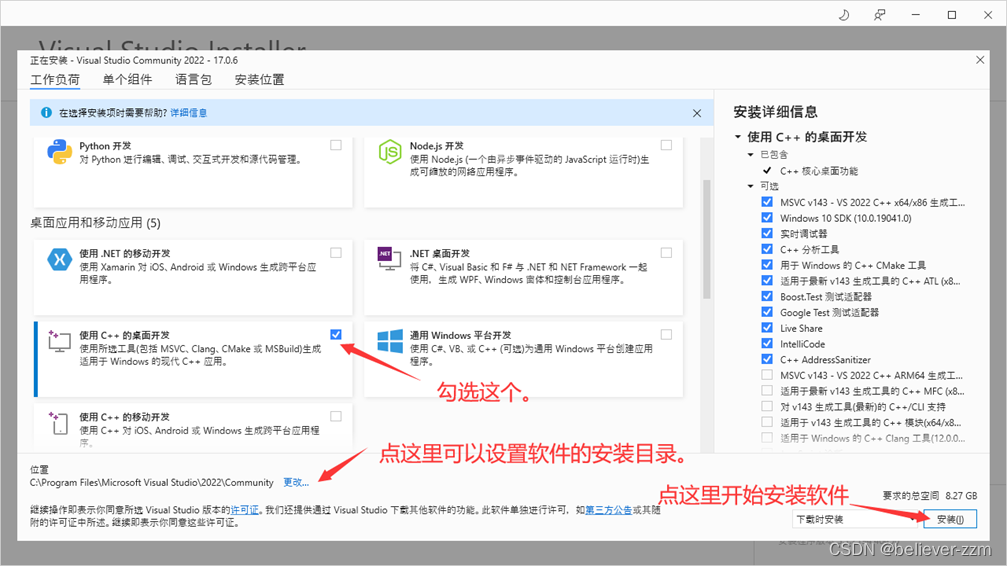Switch to the 单个组件 tab
This screenshot has width=1007, height=566.
(x=127, y=80)
